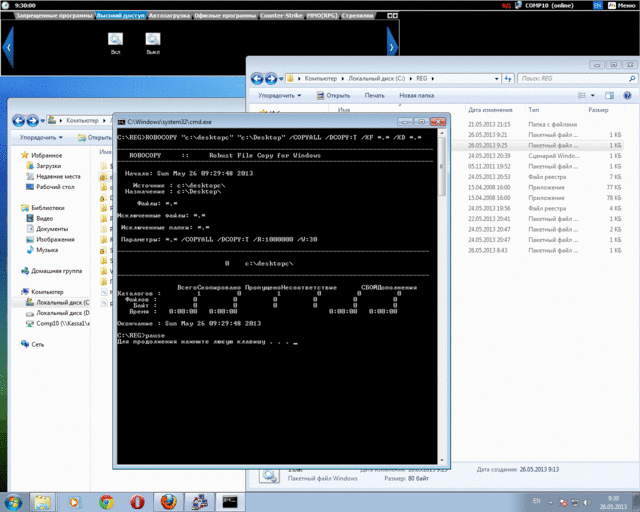This screenshot has height=512, width=640.
Task: Click 'Открыть' in REG window toolbar
Action: pyautogui.click(x=333, y=96)
